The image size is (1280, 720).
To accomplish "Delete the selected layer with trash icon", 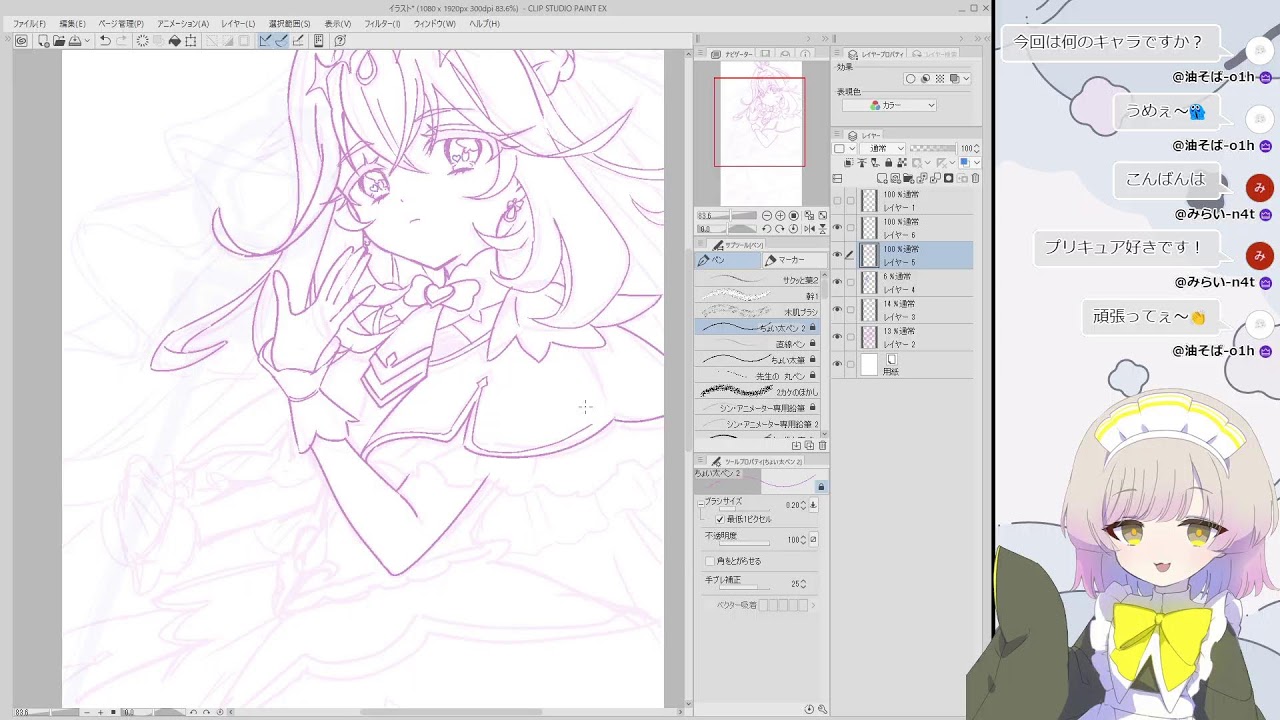I will click(975, 179).
